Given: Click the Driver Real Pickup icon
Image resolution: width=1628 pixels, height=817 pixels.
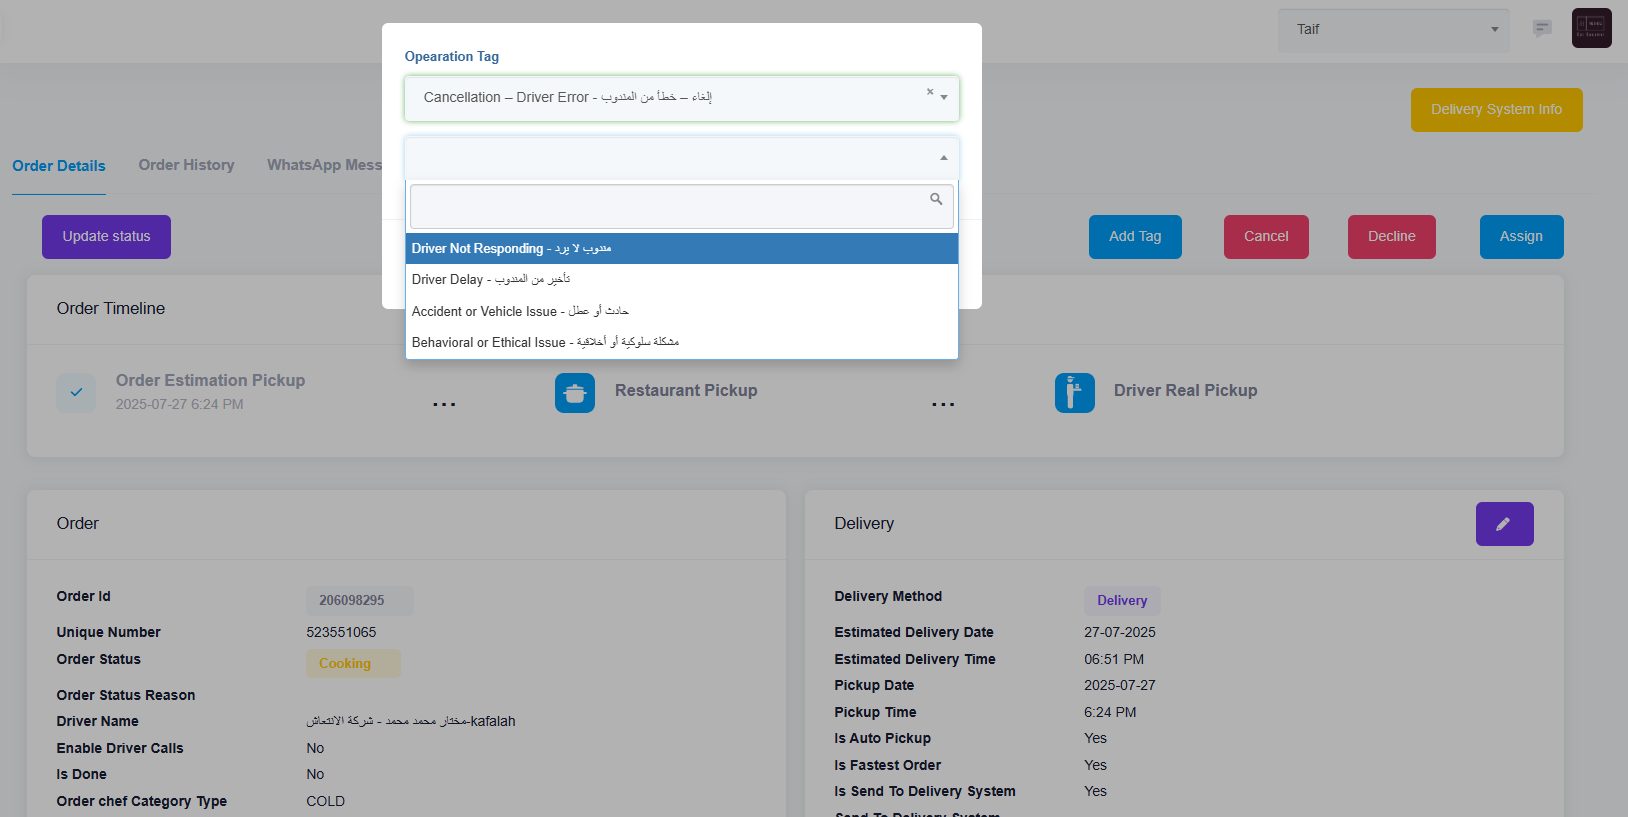Looking at the screenshot, I should [1074, 393].
